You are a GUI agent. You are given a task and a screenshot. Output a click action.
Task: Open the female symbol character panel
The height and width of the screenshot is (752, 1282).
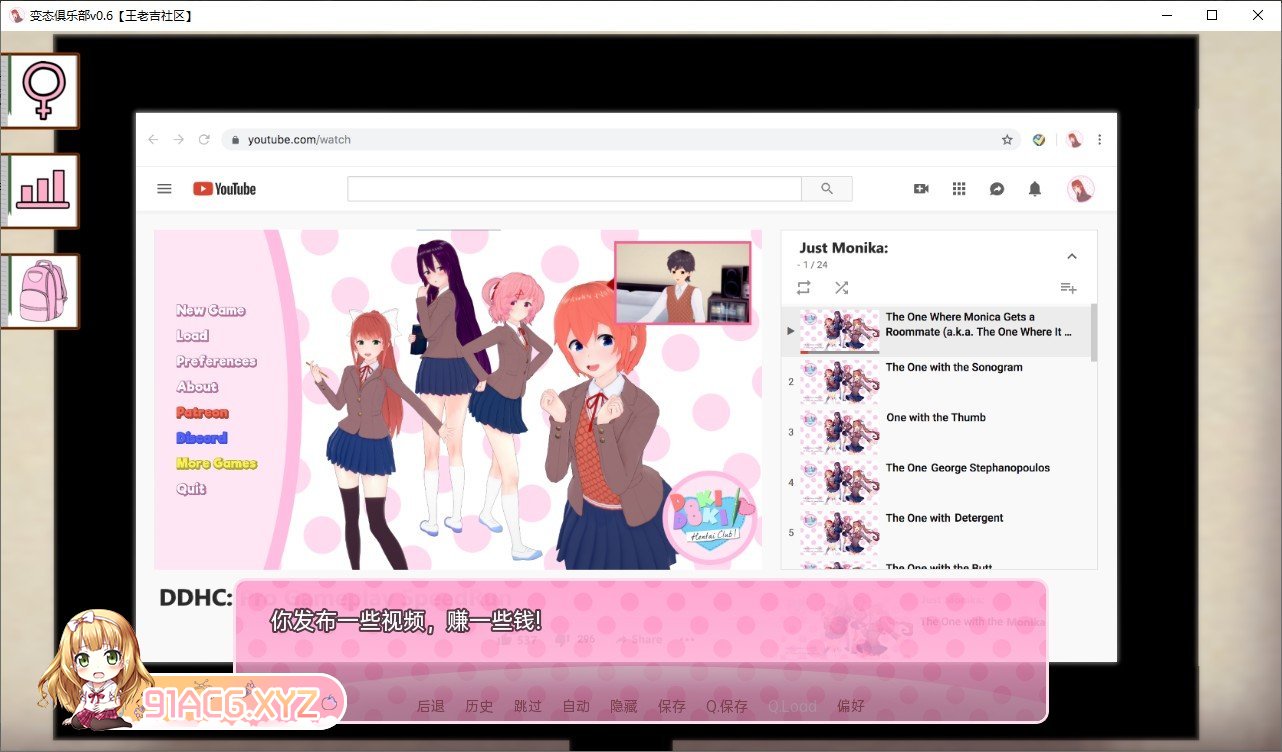click(42, 91)
